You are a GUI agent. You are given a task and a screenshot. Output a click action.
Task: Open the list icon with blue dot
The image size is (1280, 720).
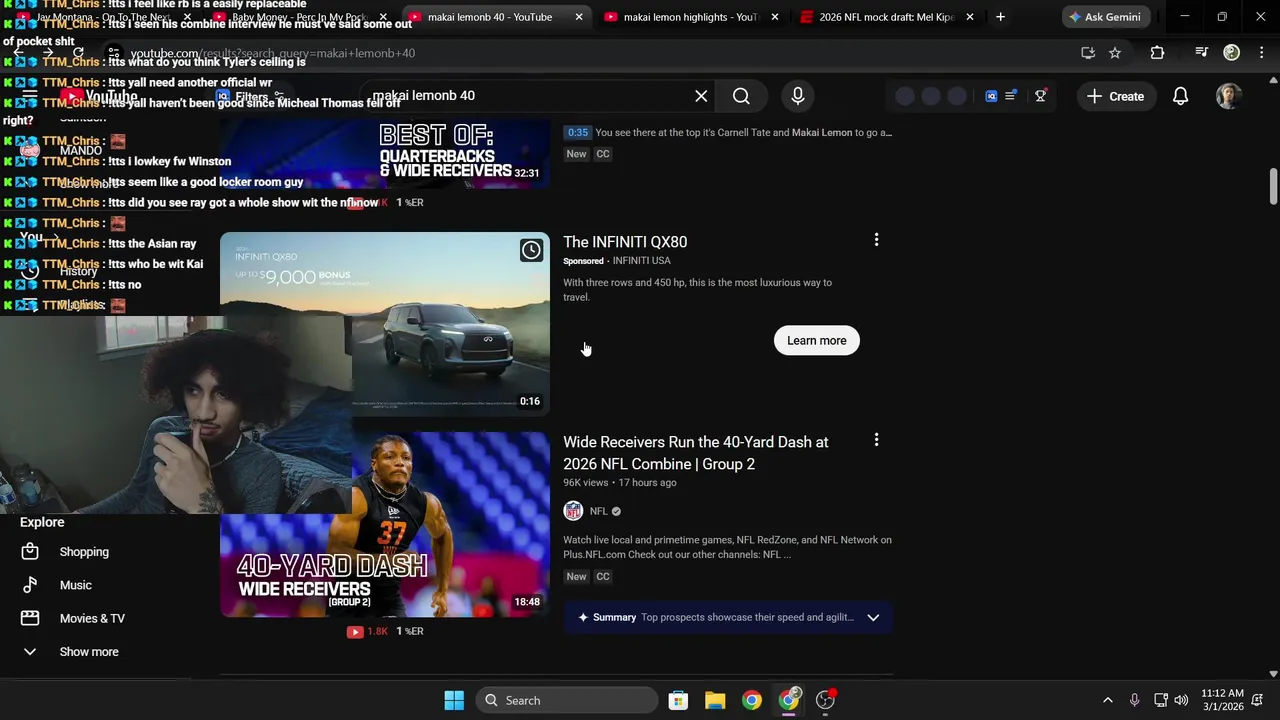tap(1011, 96)
